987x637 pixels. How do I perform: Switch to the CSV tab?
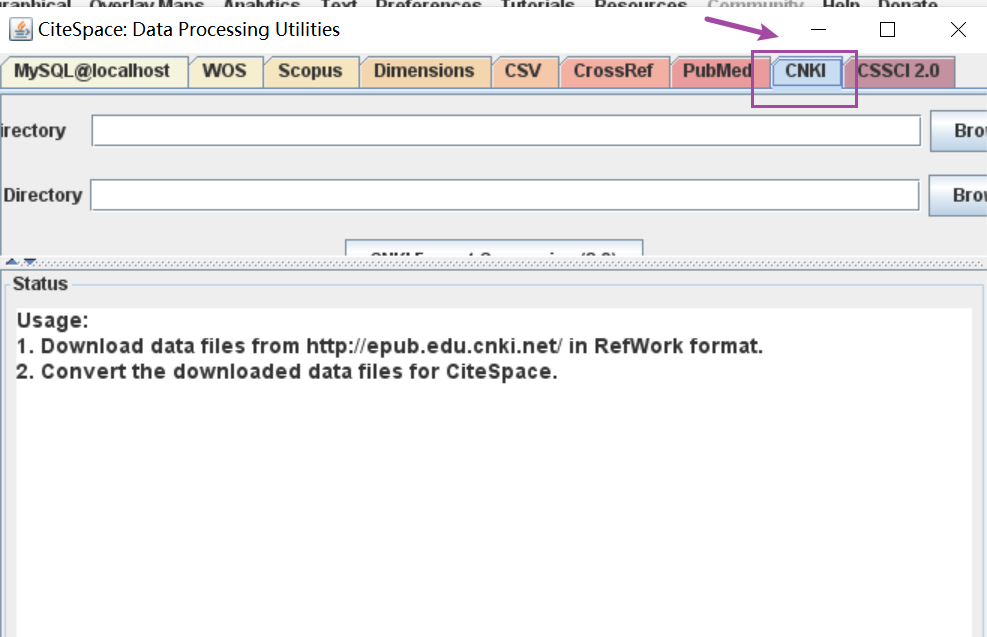(x=523, y=71)
